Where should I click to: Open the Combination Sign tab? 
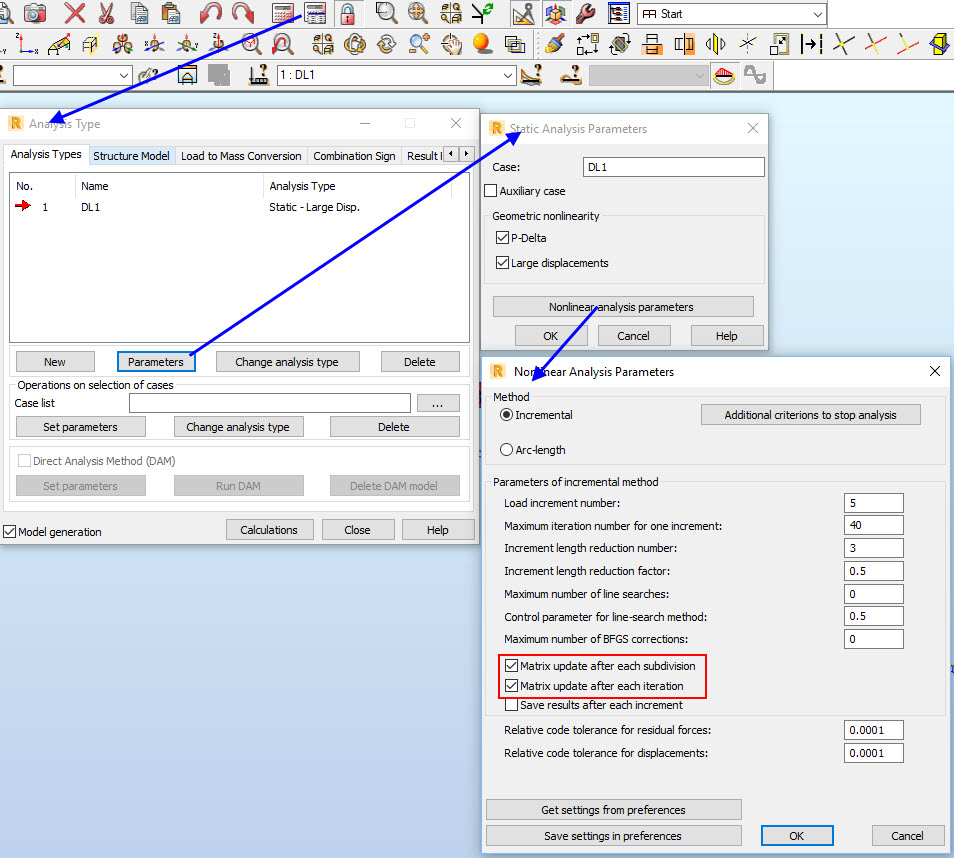(354, 155)
